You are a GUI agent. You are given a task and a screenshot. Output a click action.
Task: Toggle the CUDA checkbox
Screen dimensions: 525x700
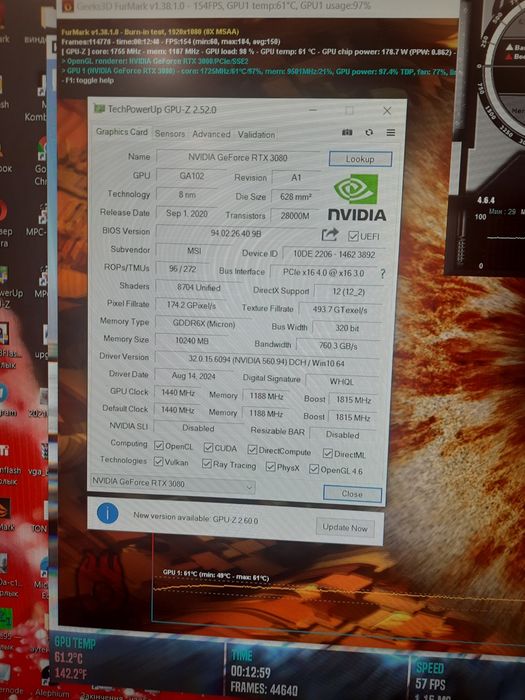[x=208, y=447]
